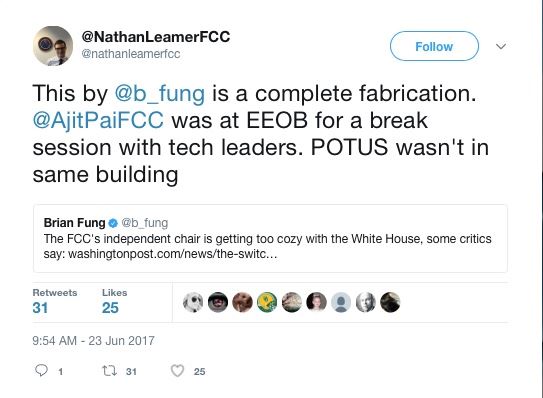The image size is (543, 398).
Task: Open the default gray silhouette avatar
Action: (341, 302)
